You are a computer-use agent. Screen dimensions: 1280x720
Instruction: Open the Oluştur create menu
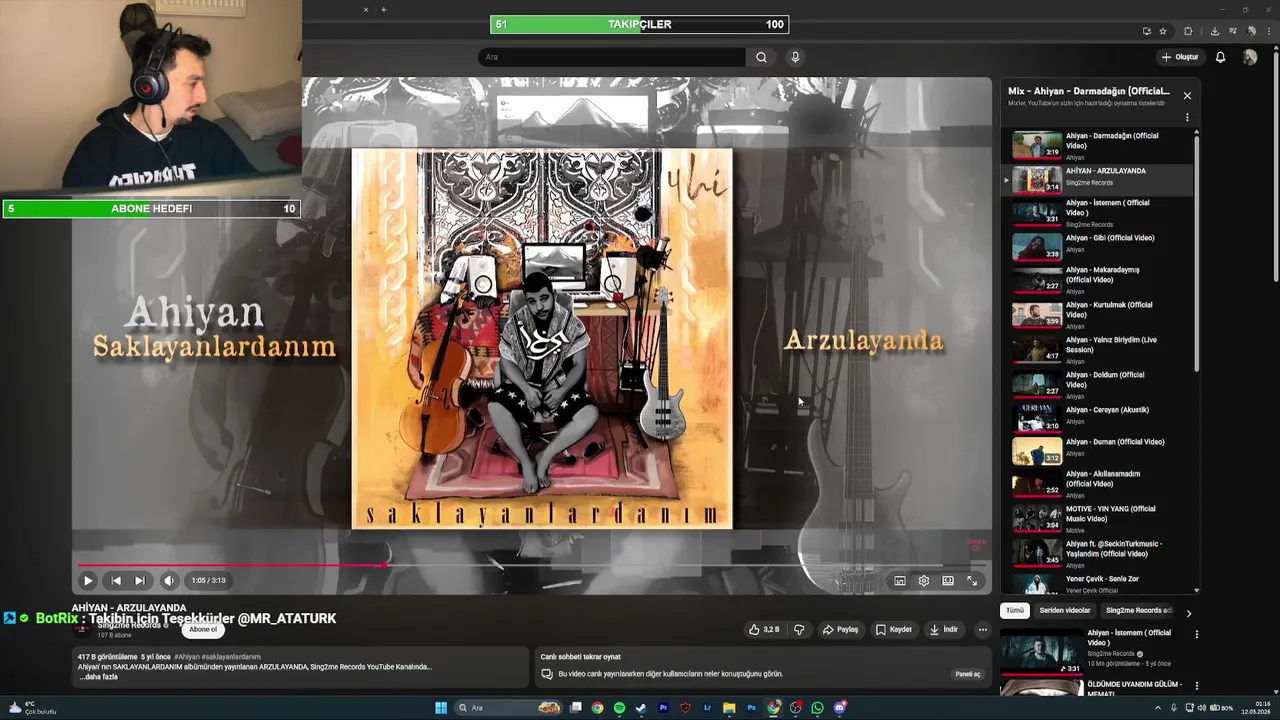click(x=1180, y=57)
